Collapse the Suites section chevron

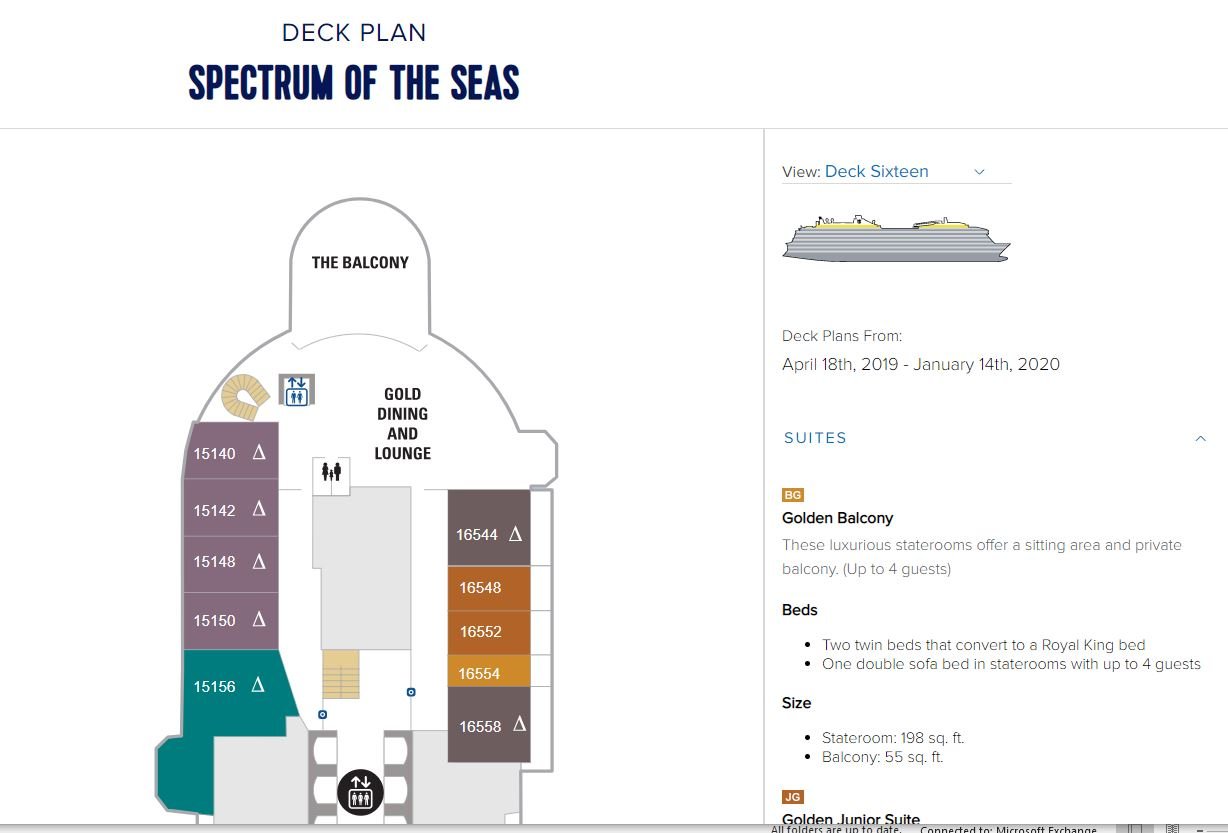pos(1200,438)
